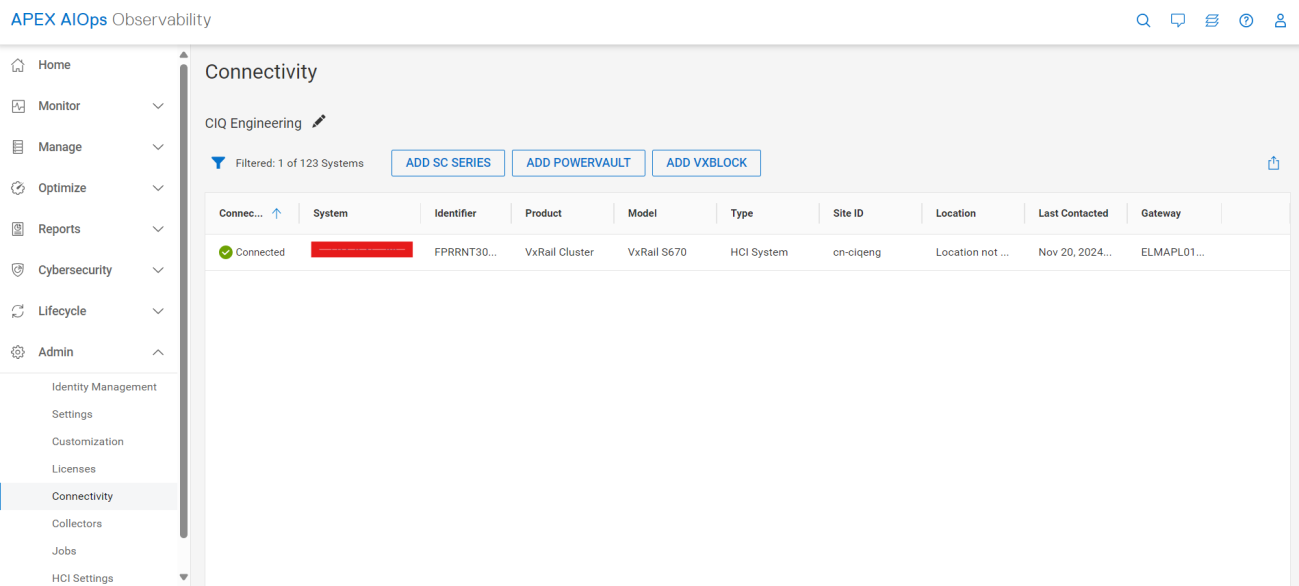
Task: Sort by the Model column header
Action: (x=642, y=213)
